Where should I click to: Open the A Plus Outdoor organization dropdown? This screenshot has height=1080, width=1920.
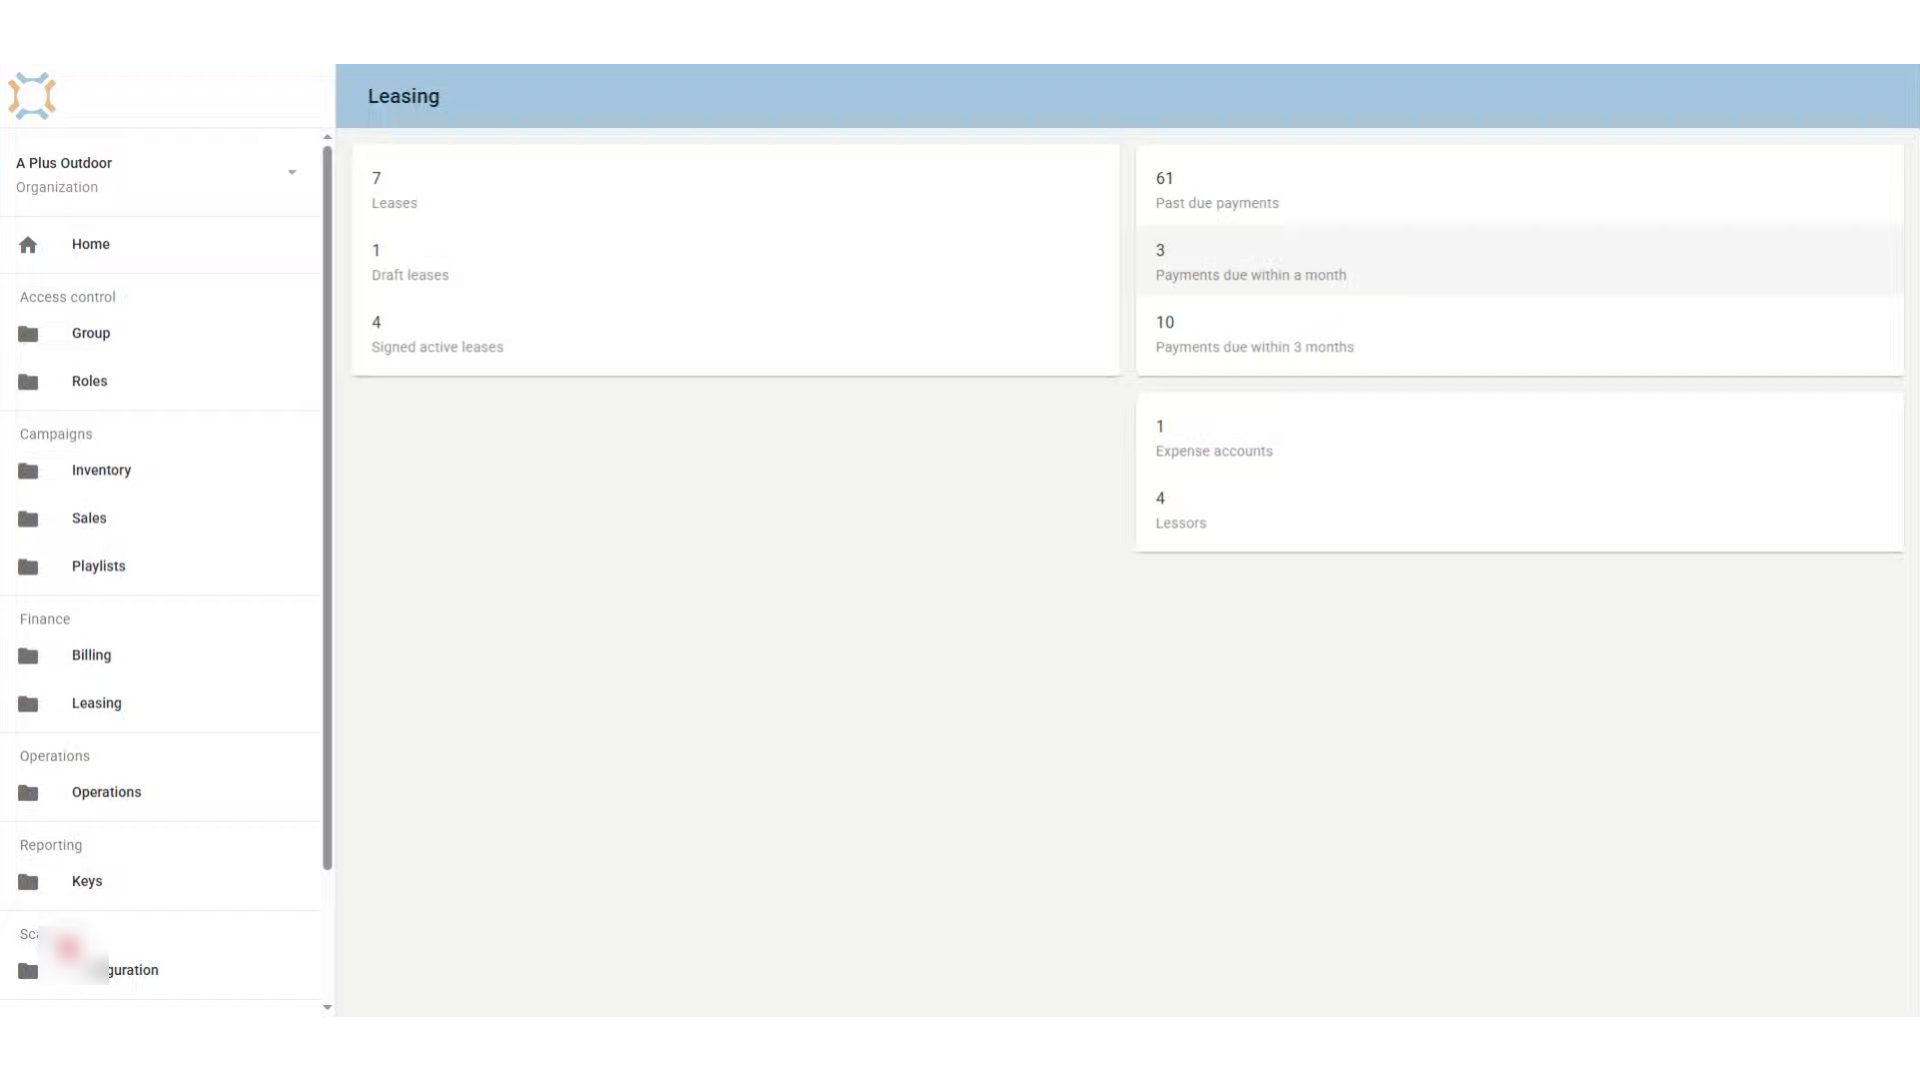point(160,174)
